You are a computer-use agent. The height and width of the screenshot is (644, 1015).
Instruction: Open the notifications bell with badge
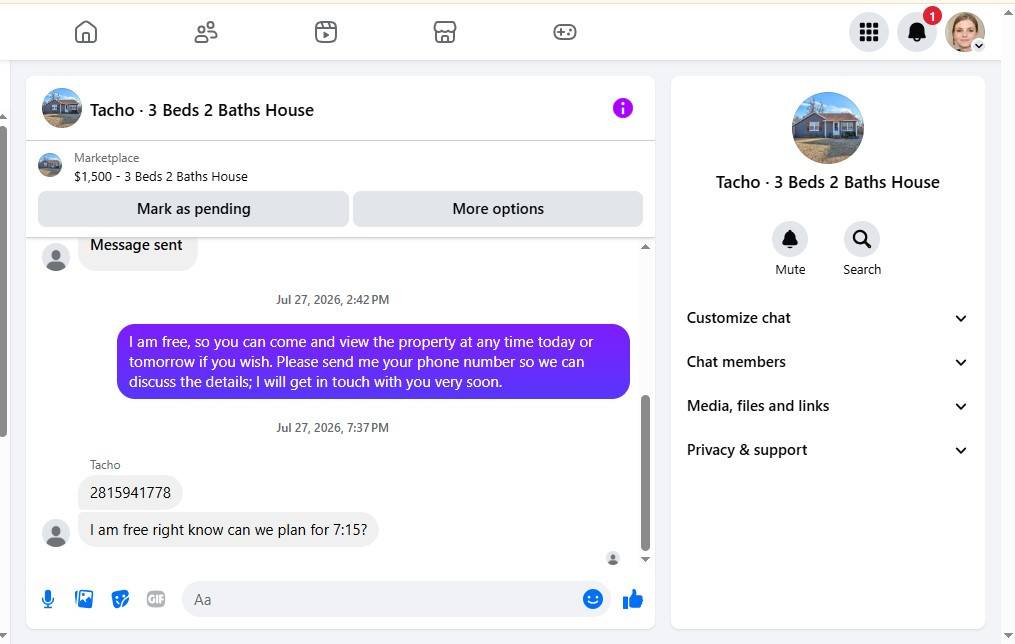tap(917, 32)
